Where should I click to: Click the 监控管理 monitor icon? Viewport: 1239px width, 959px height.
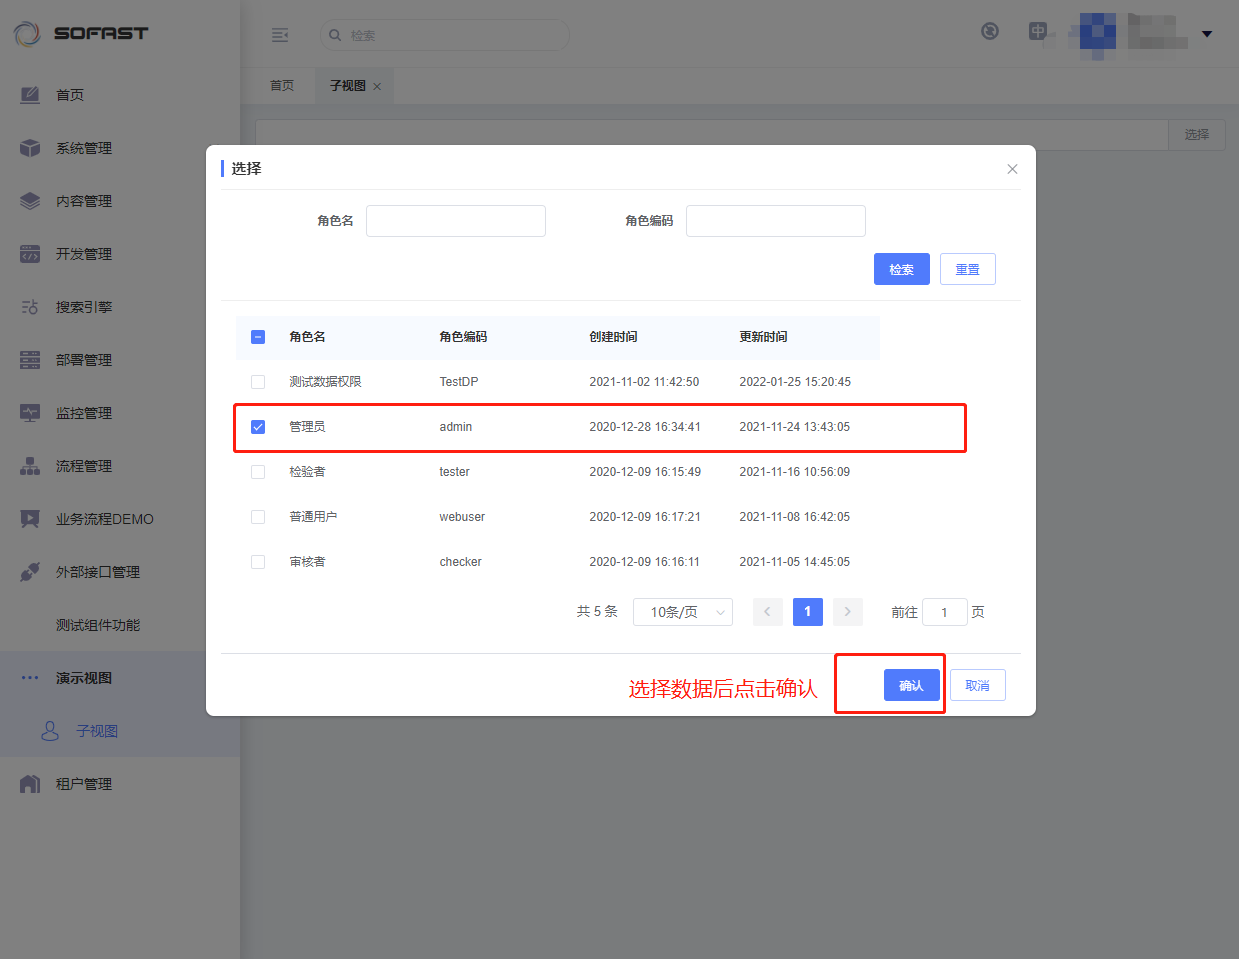(x=30, y=413)
